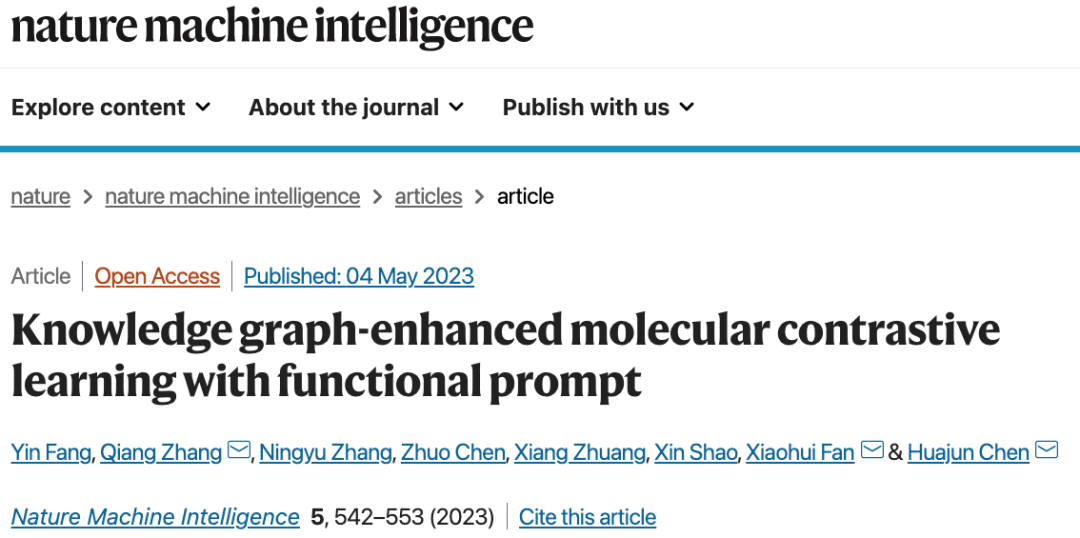1080x538 pixels.
Task: Navigate to articles breadcrumb
Action: (428, 197)
